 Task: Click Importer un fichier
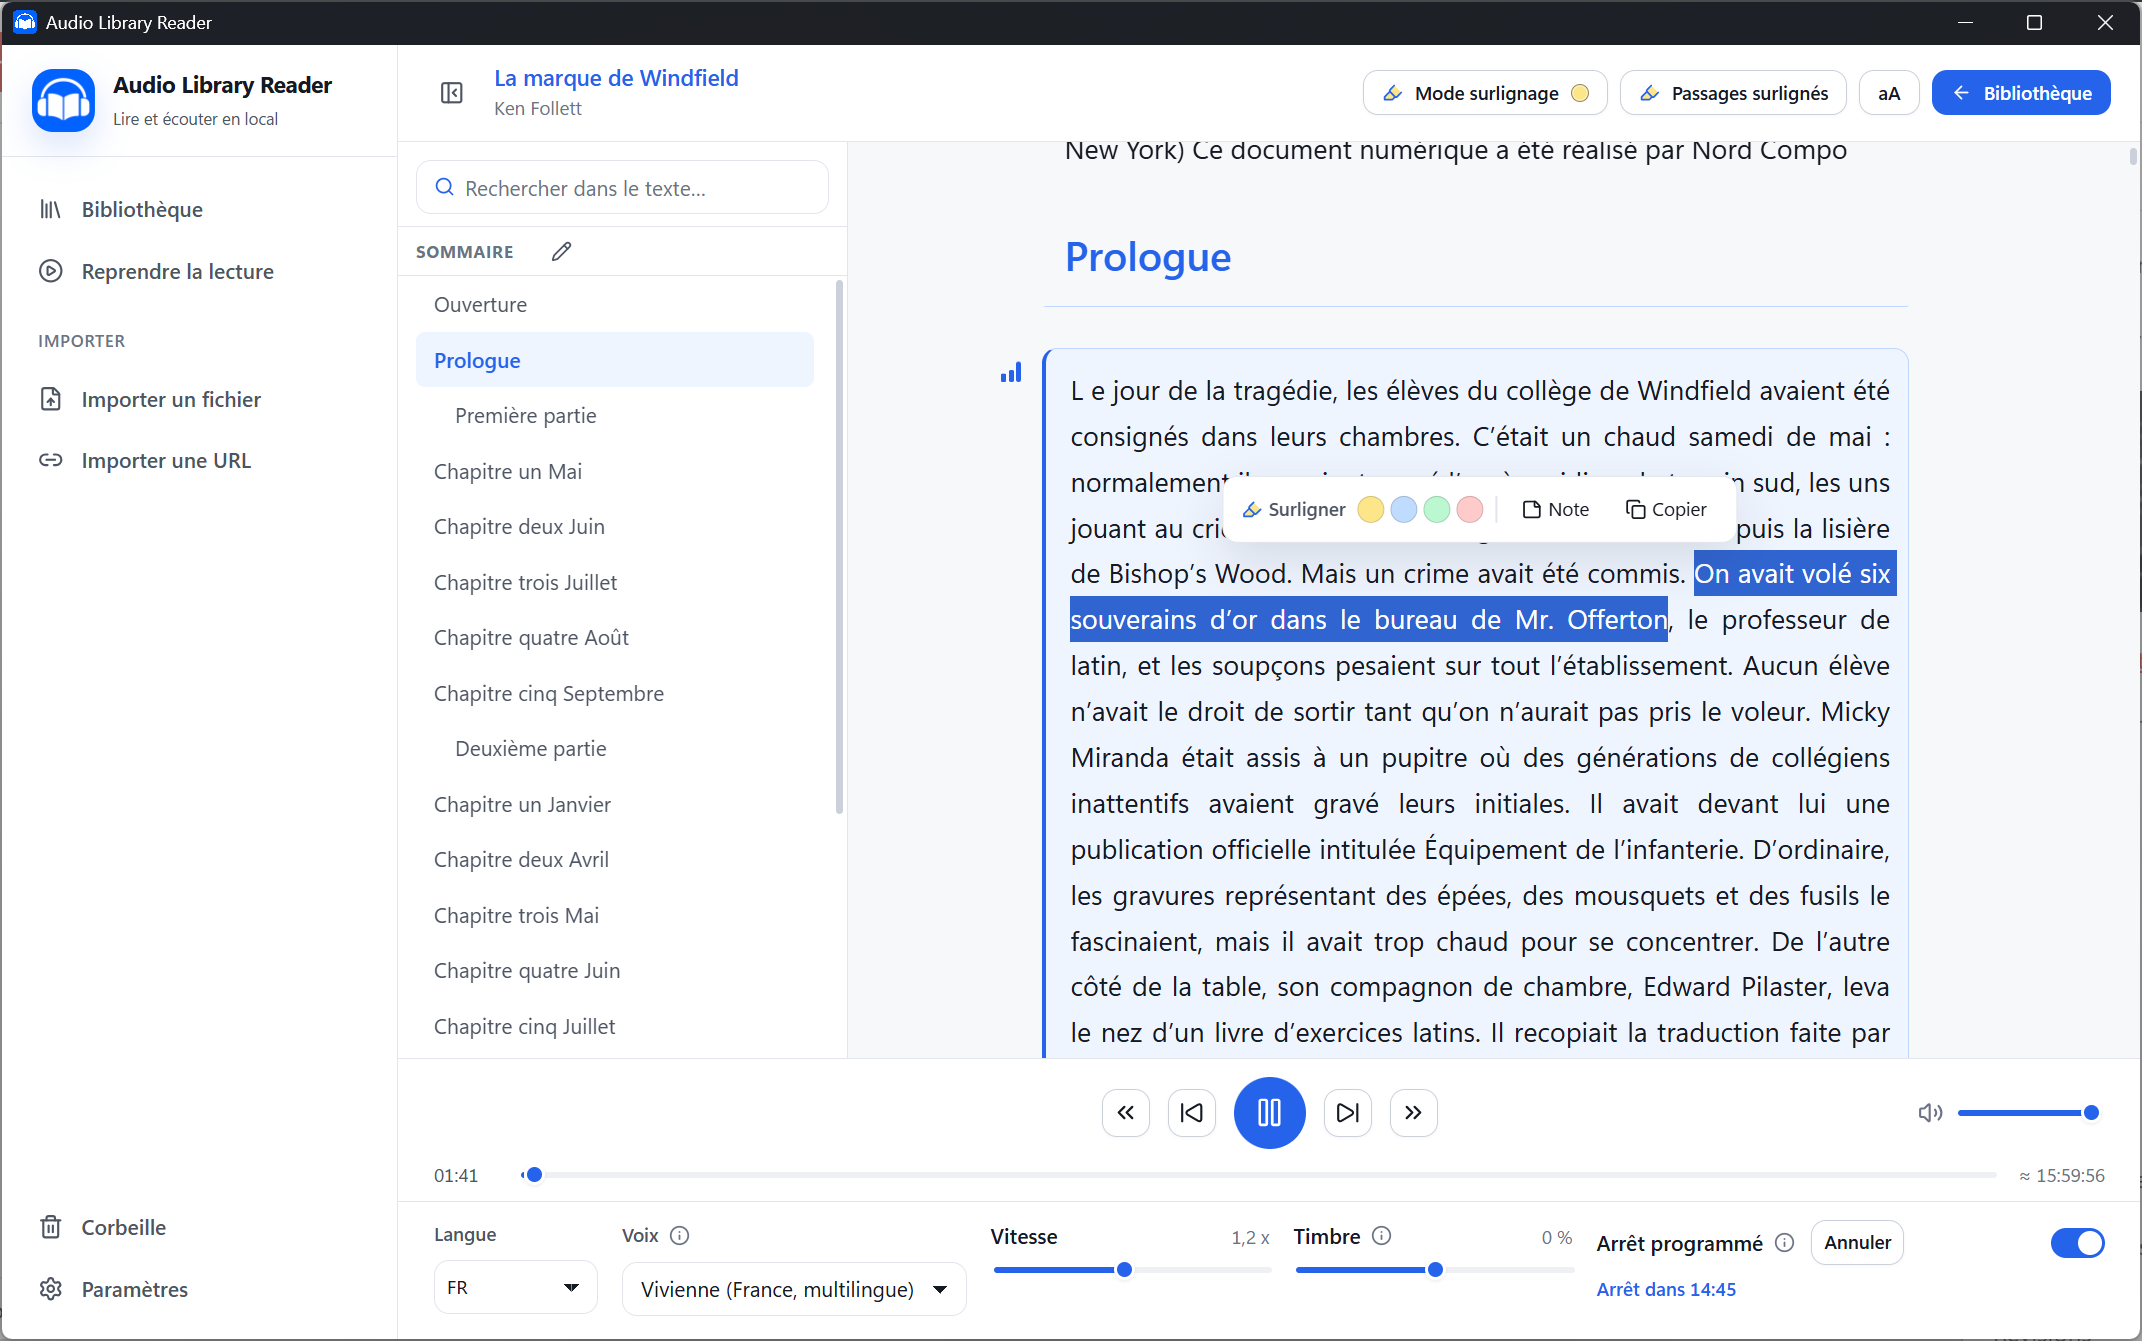coord(150,400)
